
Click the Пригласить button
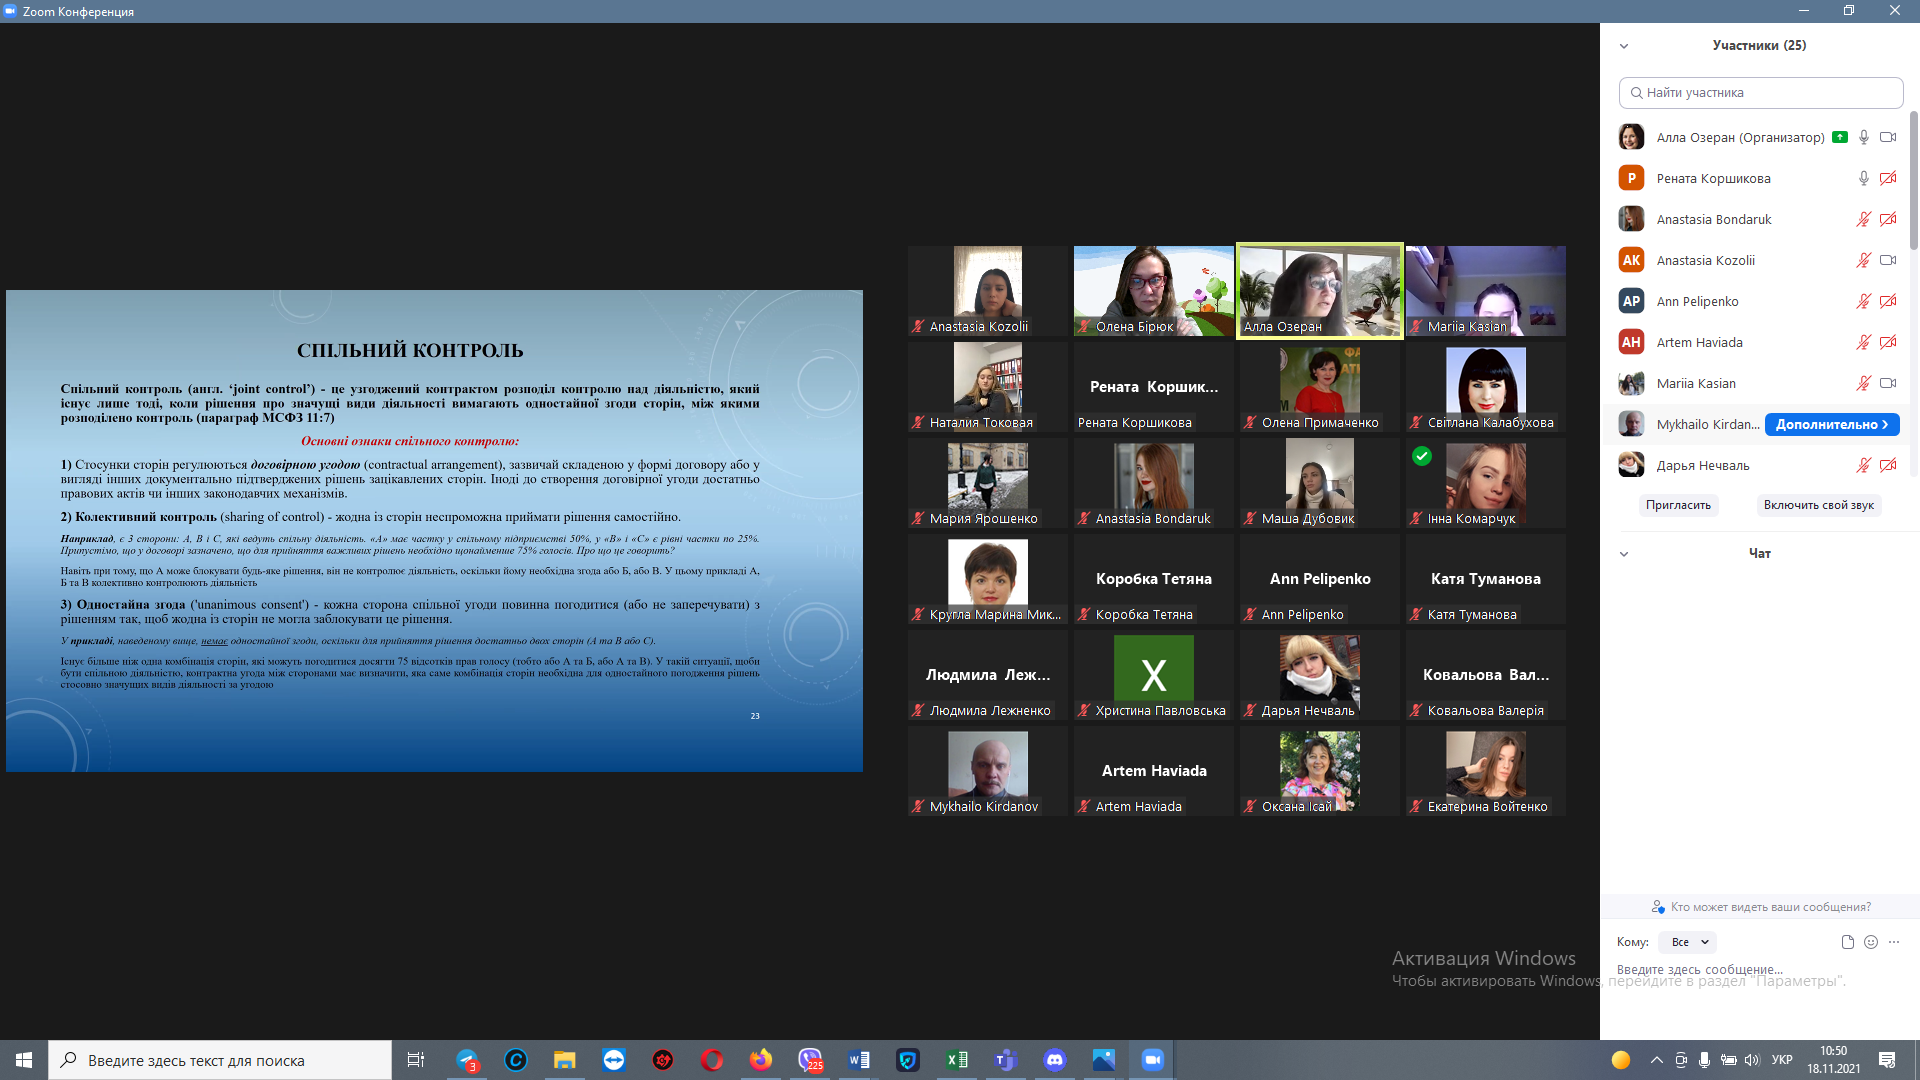[1678, 505]
